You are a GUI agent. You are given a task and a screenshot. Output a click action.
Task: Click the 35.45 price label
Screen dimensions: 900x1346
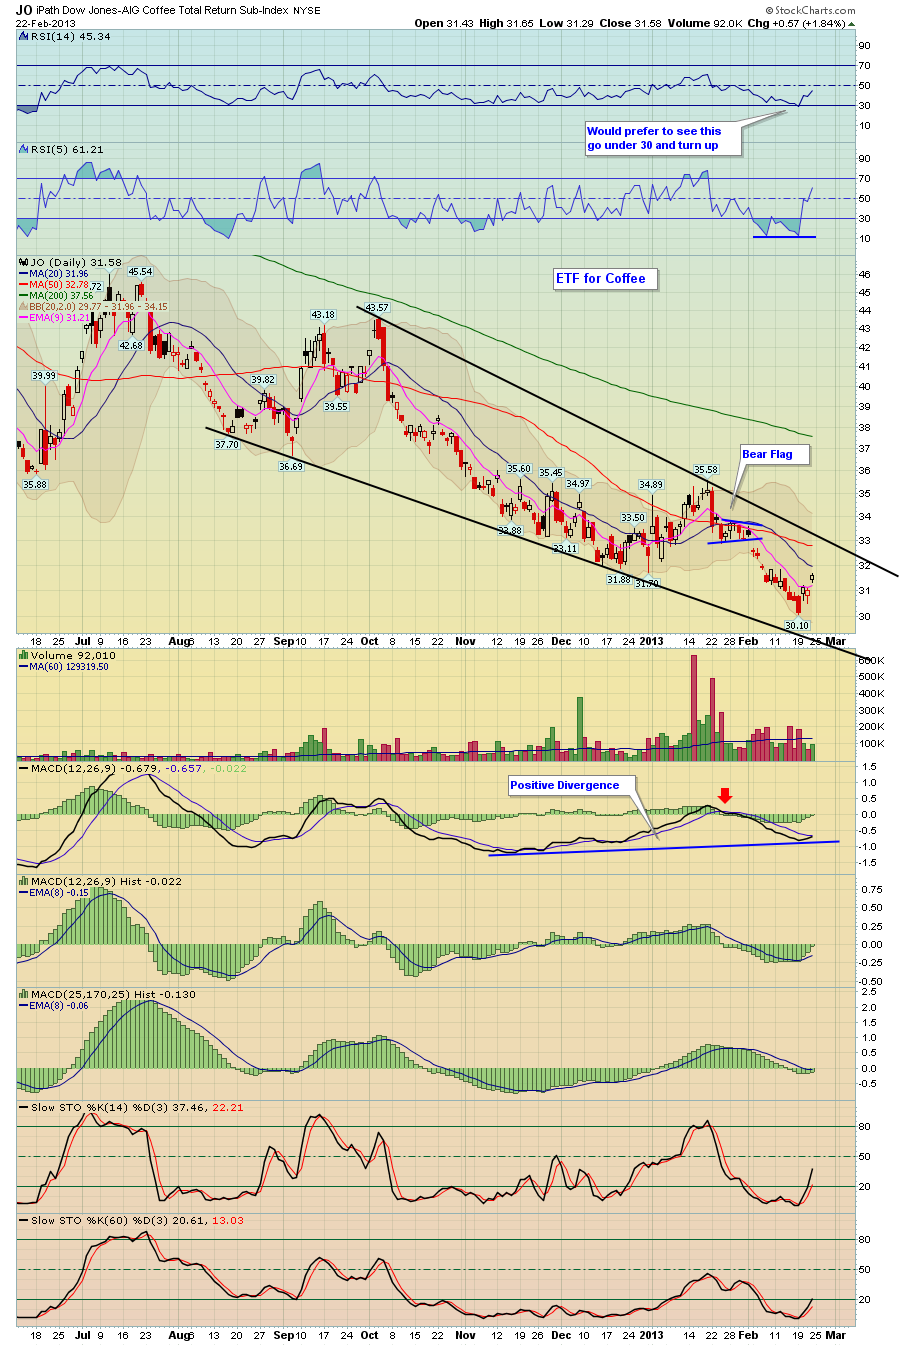click(x=551, y=473)
